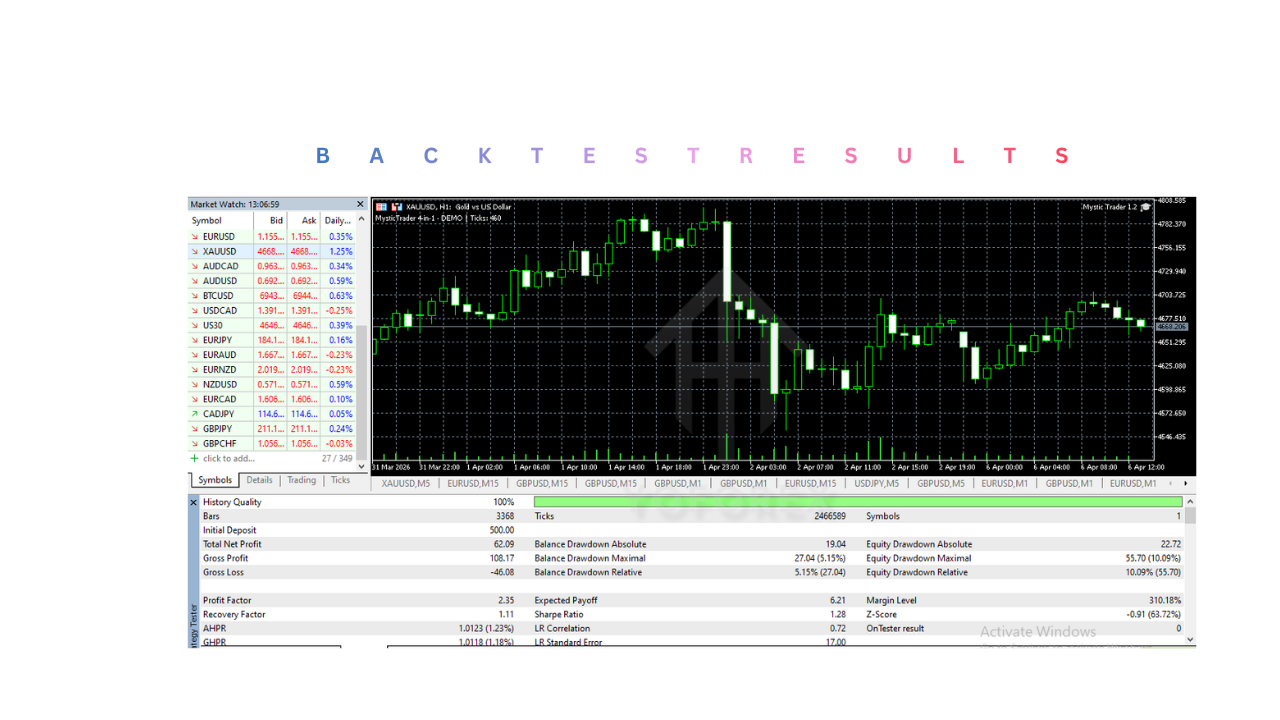Click the plus icon to add a symbol
The image size is (1280, 720).
(x=196, y=458)
